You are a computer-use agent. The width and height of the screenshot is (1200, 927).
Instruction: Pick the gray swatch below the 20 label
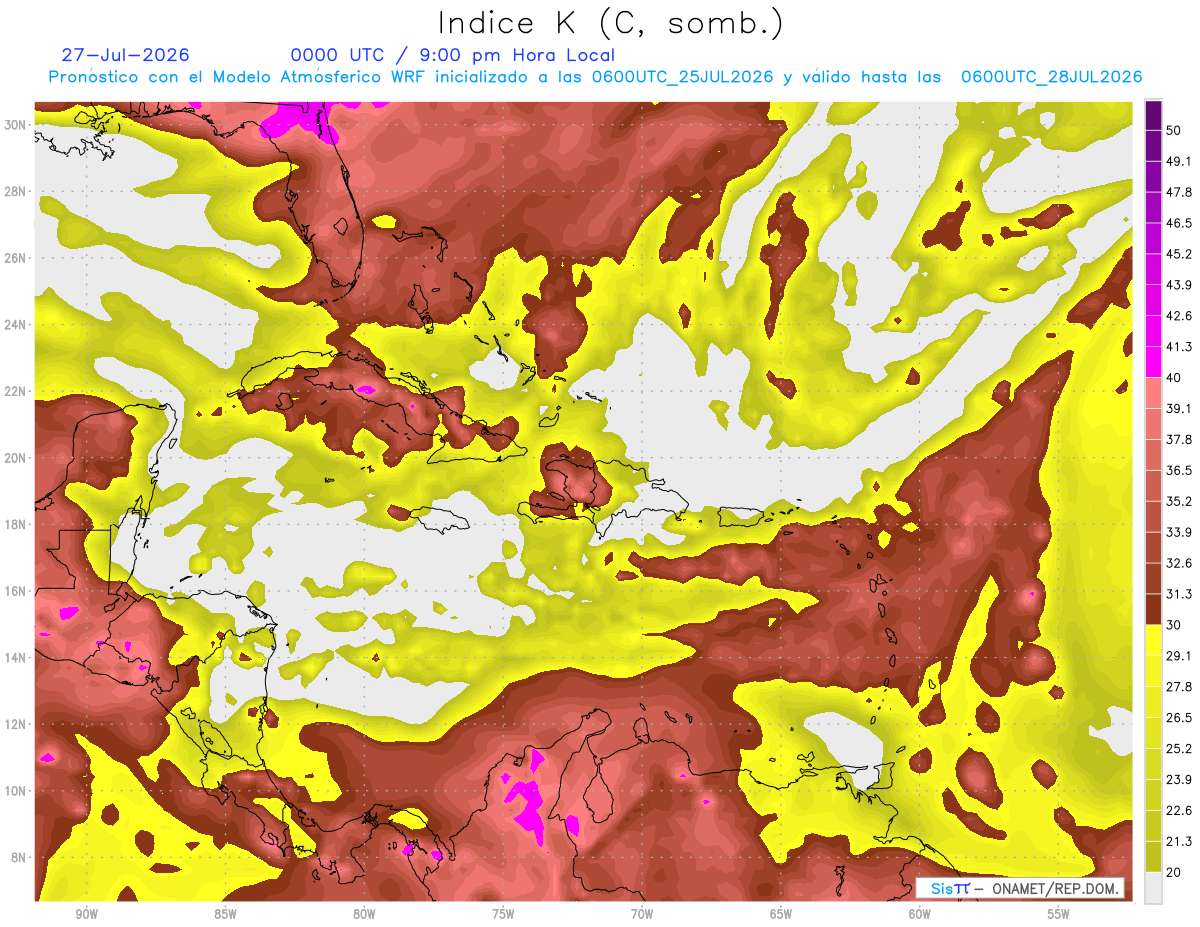click(1154, 888)
